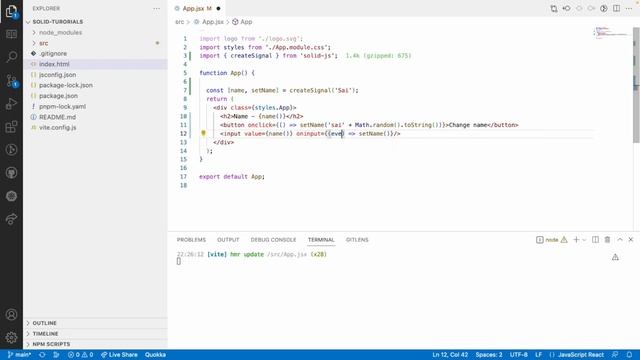The width and height of the screenshot is (640, 360).
Task: Expand the NPM SCRIPTS section
Action: click(51, 344)
